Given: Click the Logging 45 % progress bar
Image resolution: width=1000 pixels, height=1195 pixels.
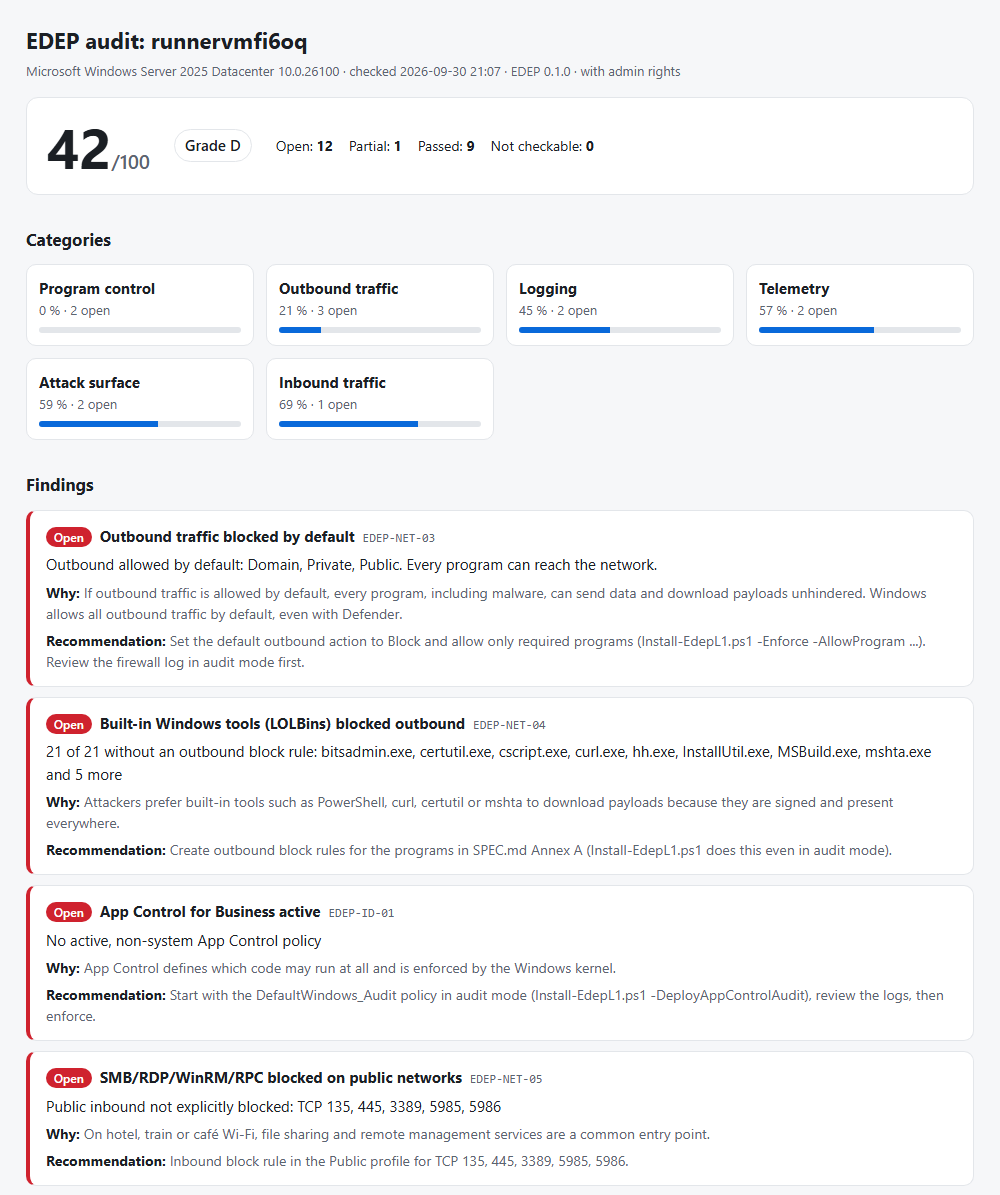Looking at the screenshot, I should point(620,330).
